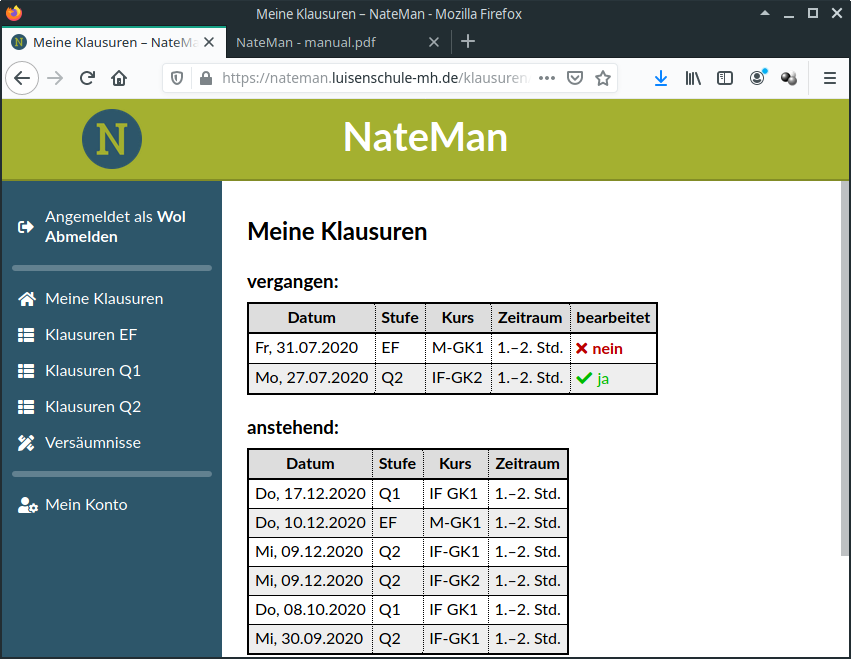
Task: Click the NateMan logo icon
Action: tap(111, 139)
